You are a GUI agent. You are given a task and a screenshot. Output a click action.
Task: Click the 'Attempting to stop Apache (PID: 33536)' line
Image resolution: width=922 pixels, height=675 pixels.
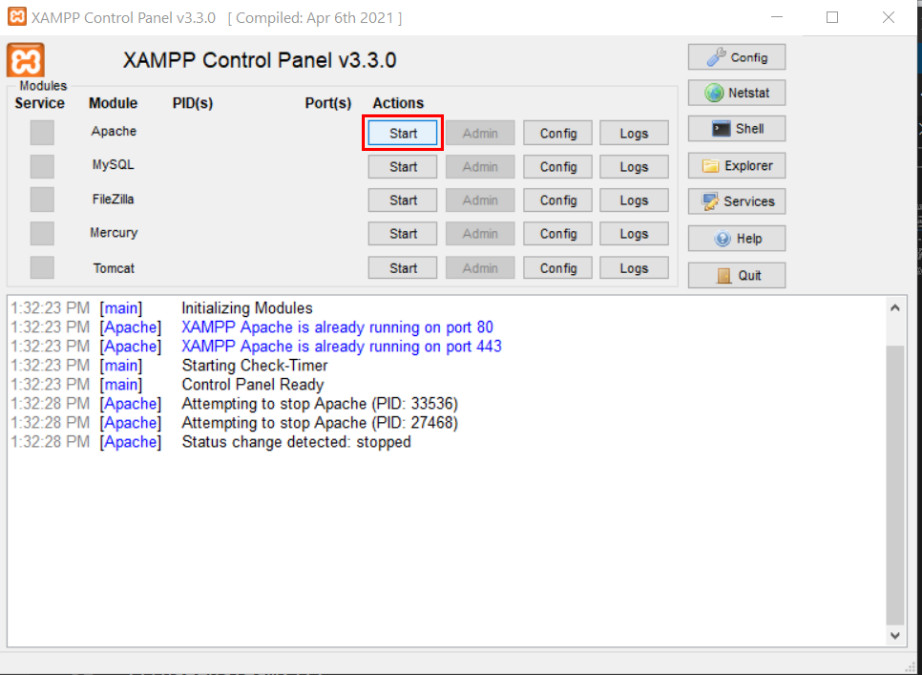tap(320, 403)
